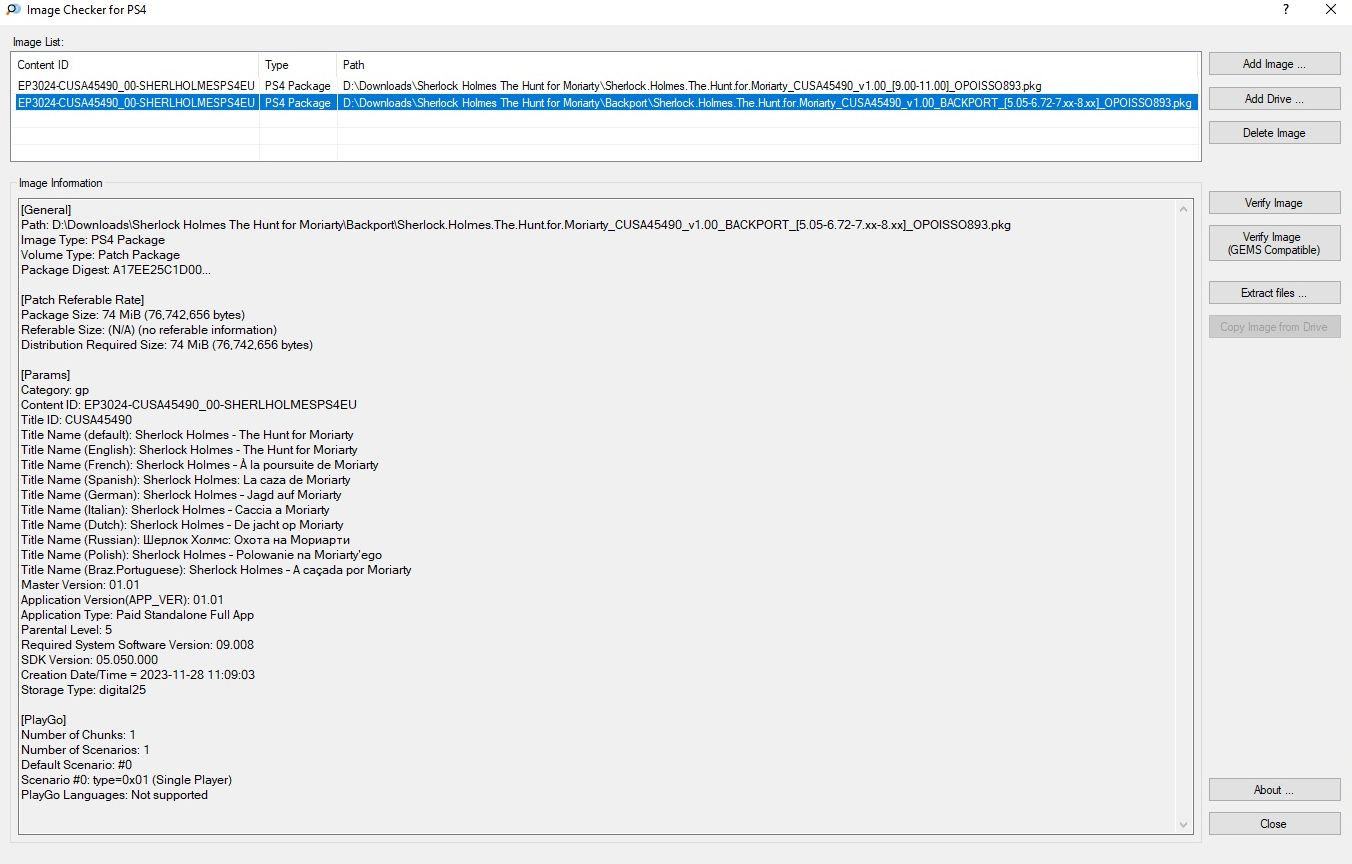Click the Title Name (Polish) line

(x=201, y=555)
